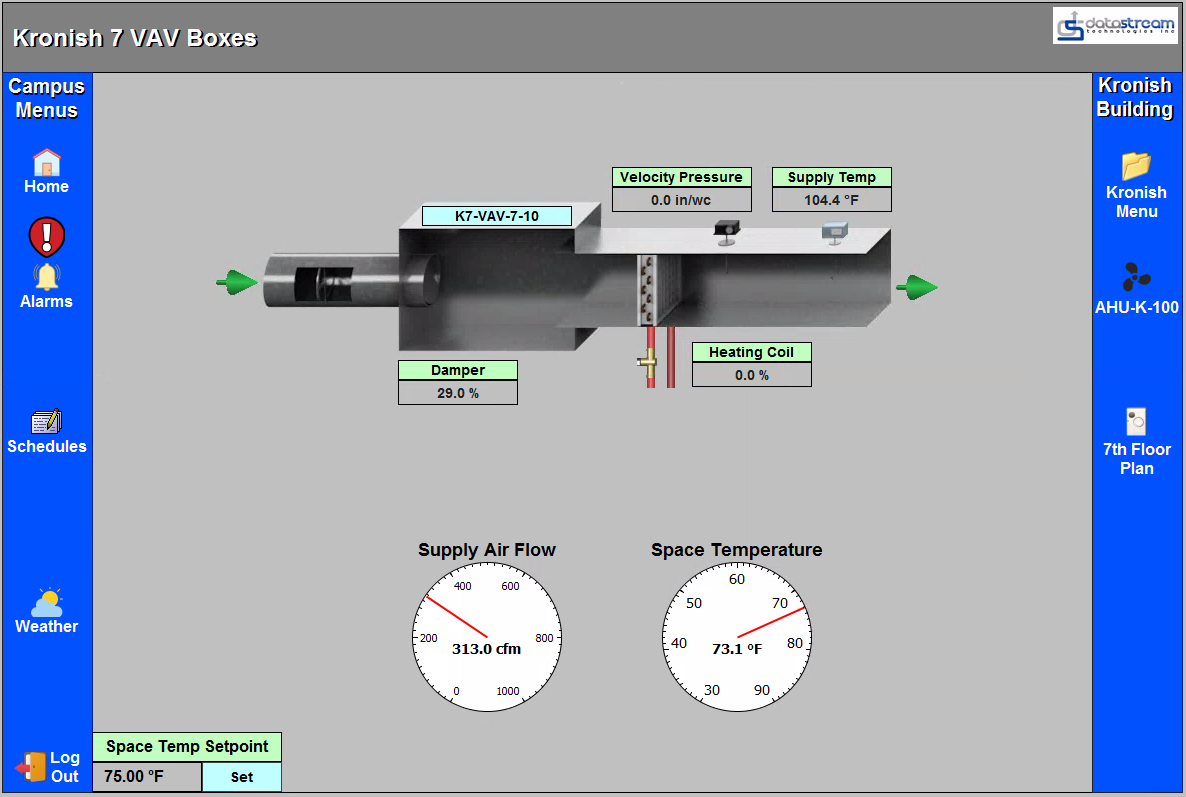Open the Kronish Menu folder icon
This screenshot has width=1186, height=797.
tap(1136, 165)
